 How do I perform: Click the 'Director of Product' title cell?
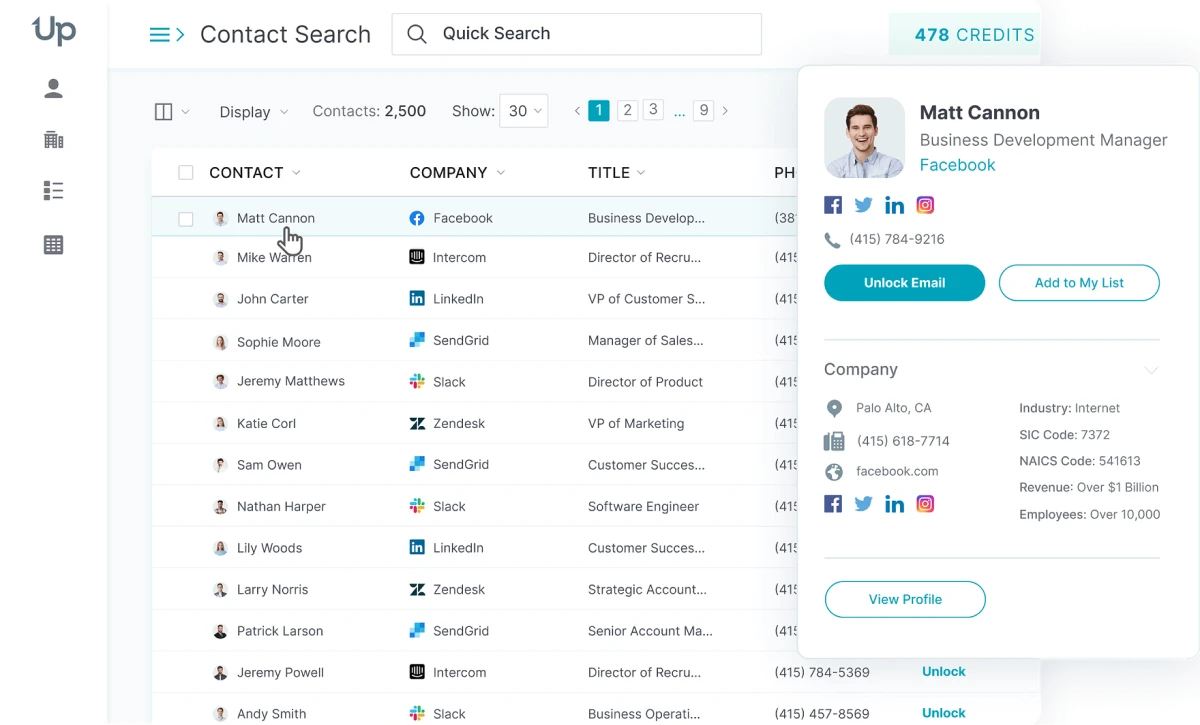[x=645, y=382]
